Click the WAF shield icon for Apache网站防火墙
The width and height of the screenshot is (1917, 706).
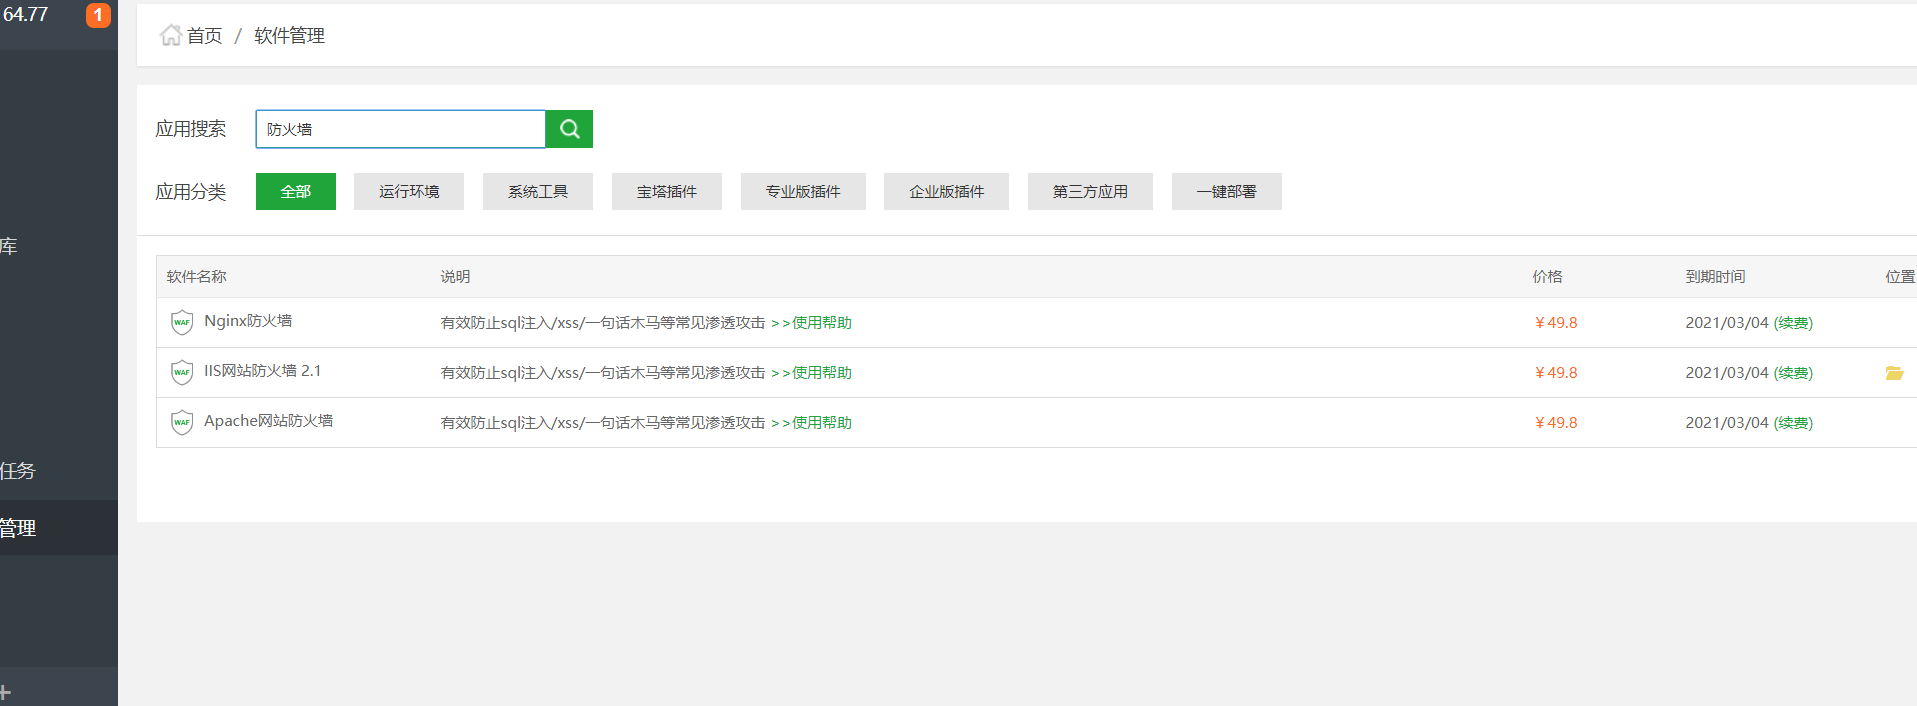coord(182,422)
